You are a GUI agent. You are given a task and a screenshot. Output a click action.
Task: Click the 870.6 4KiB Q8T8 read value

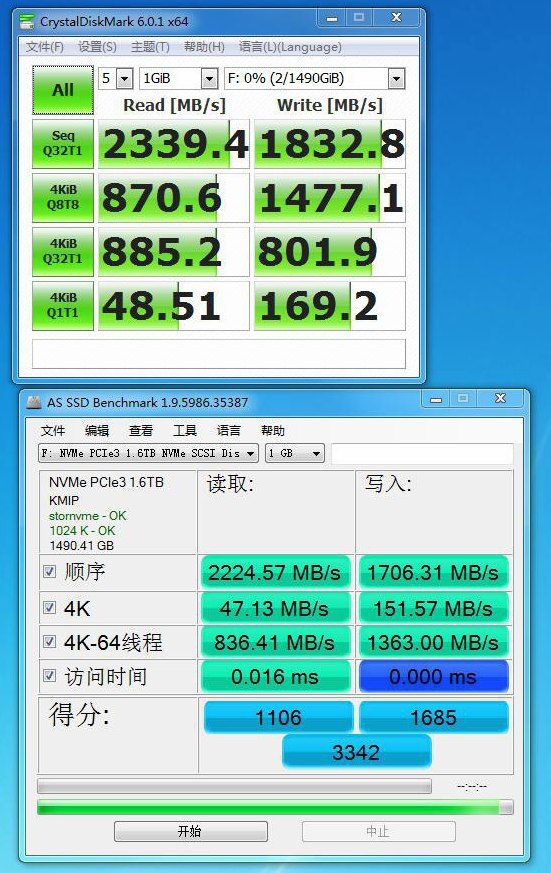click(x=174, y=198)
